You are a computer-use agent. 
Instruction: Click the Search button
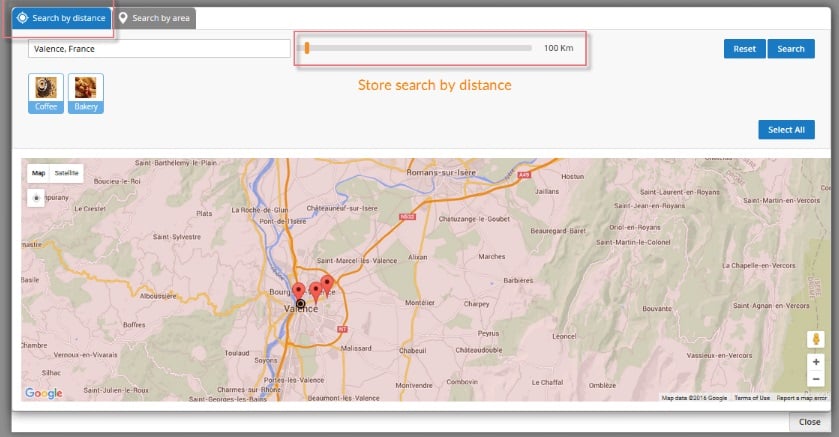click(791, 49)
